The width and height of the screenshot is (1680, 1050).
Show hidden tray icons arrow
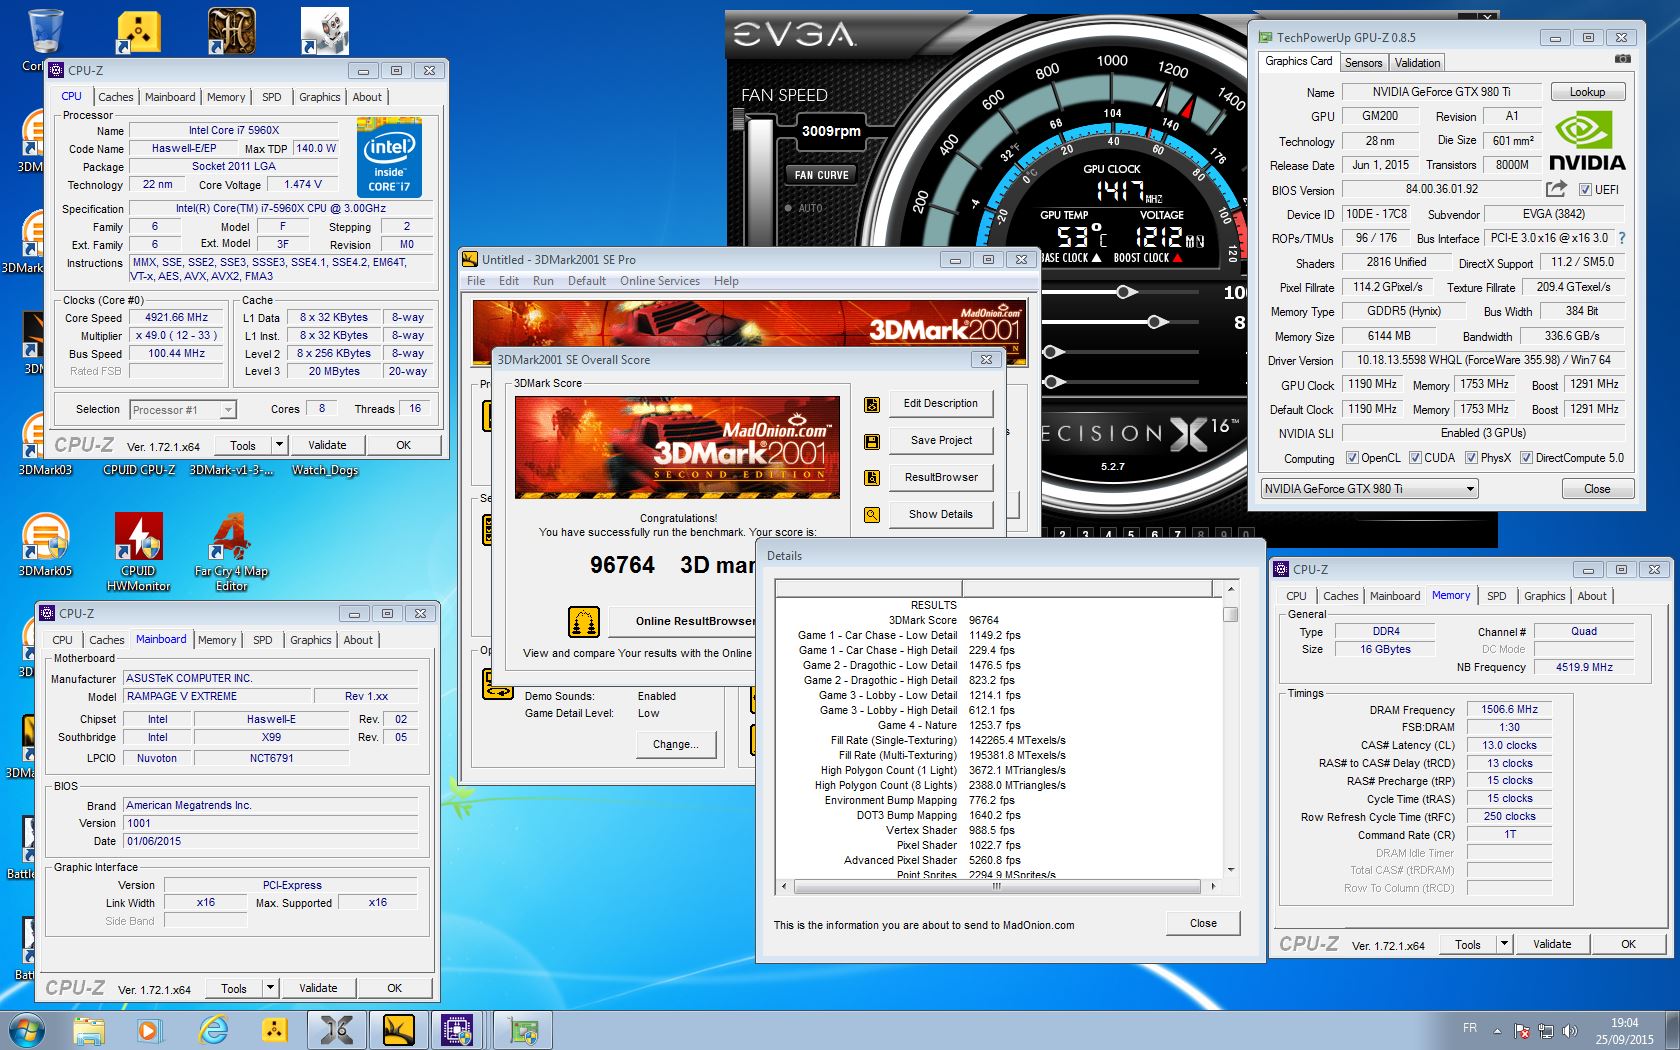click(1497, 1030)
